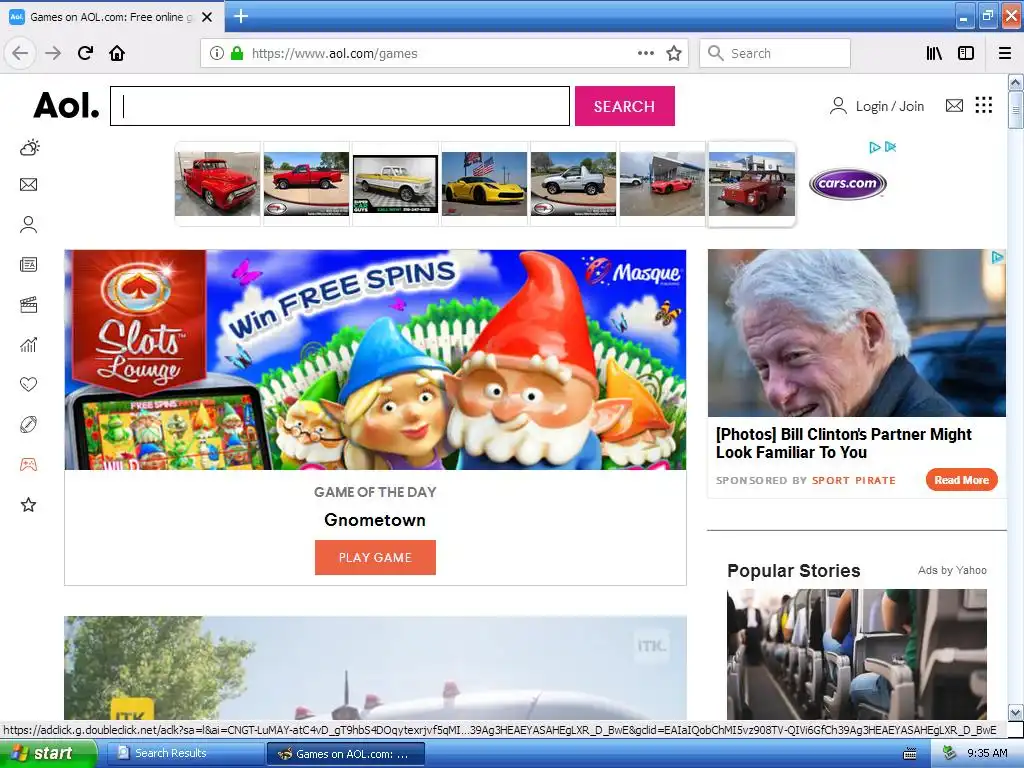Viewport: 1024px width, 768px height.
Task: Open the Windows start button
Action: (x=48, y=753)
